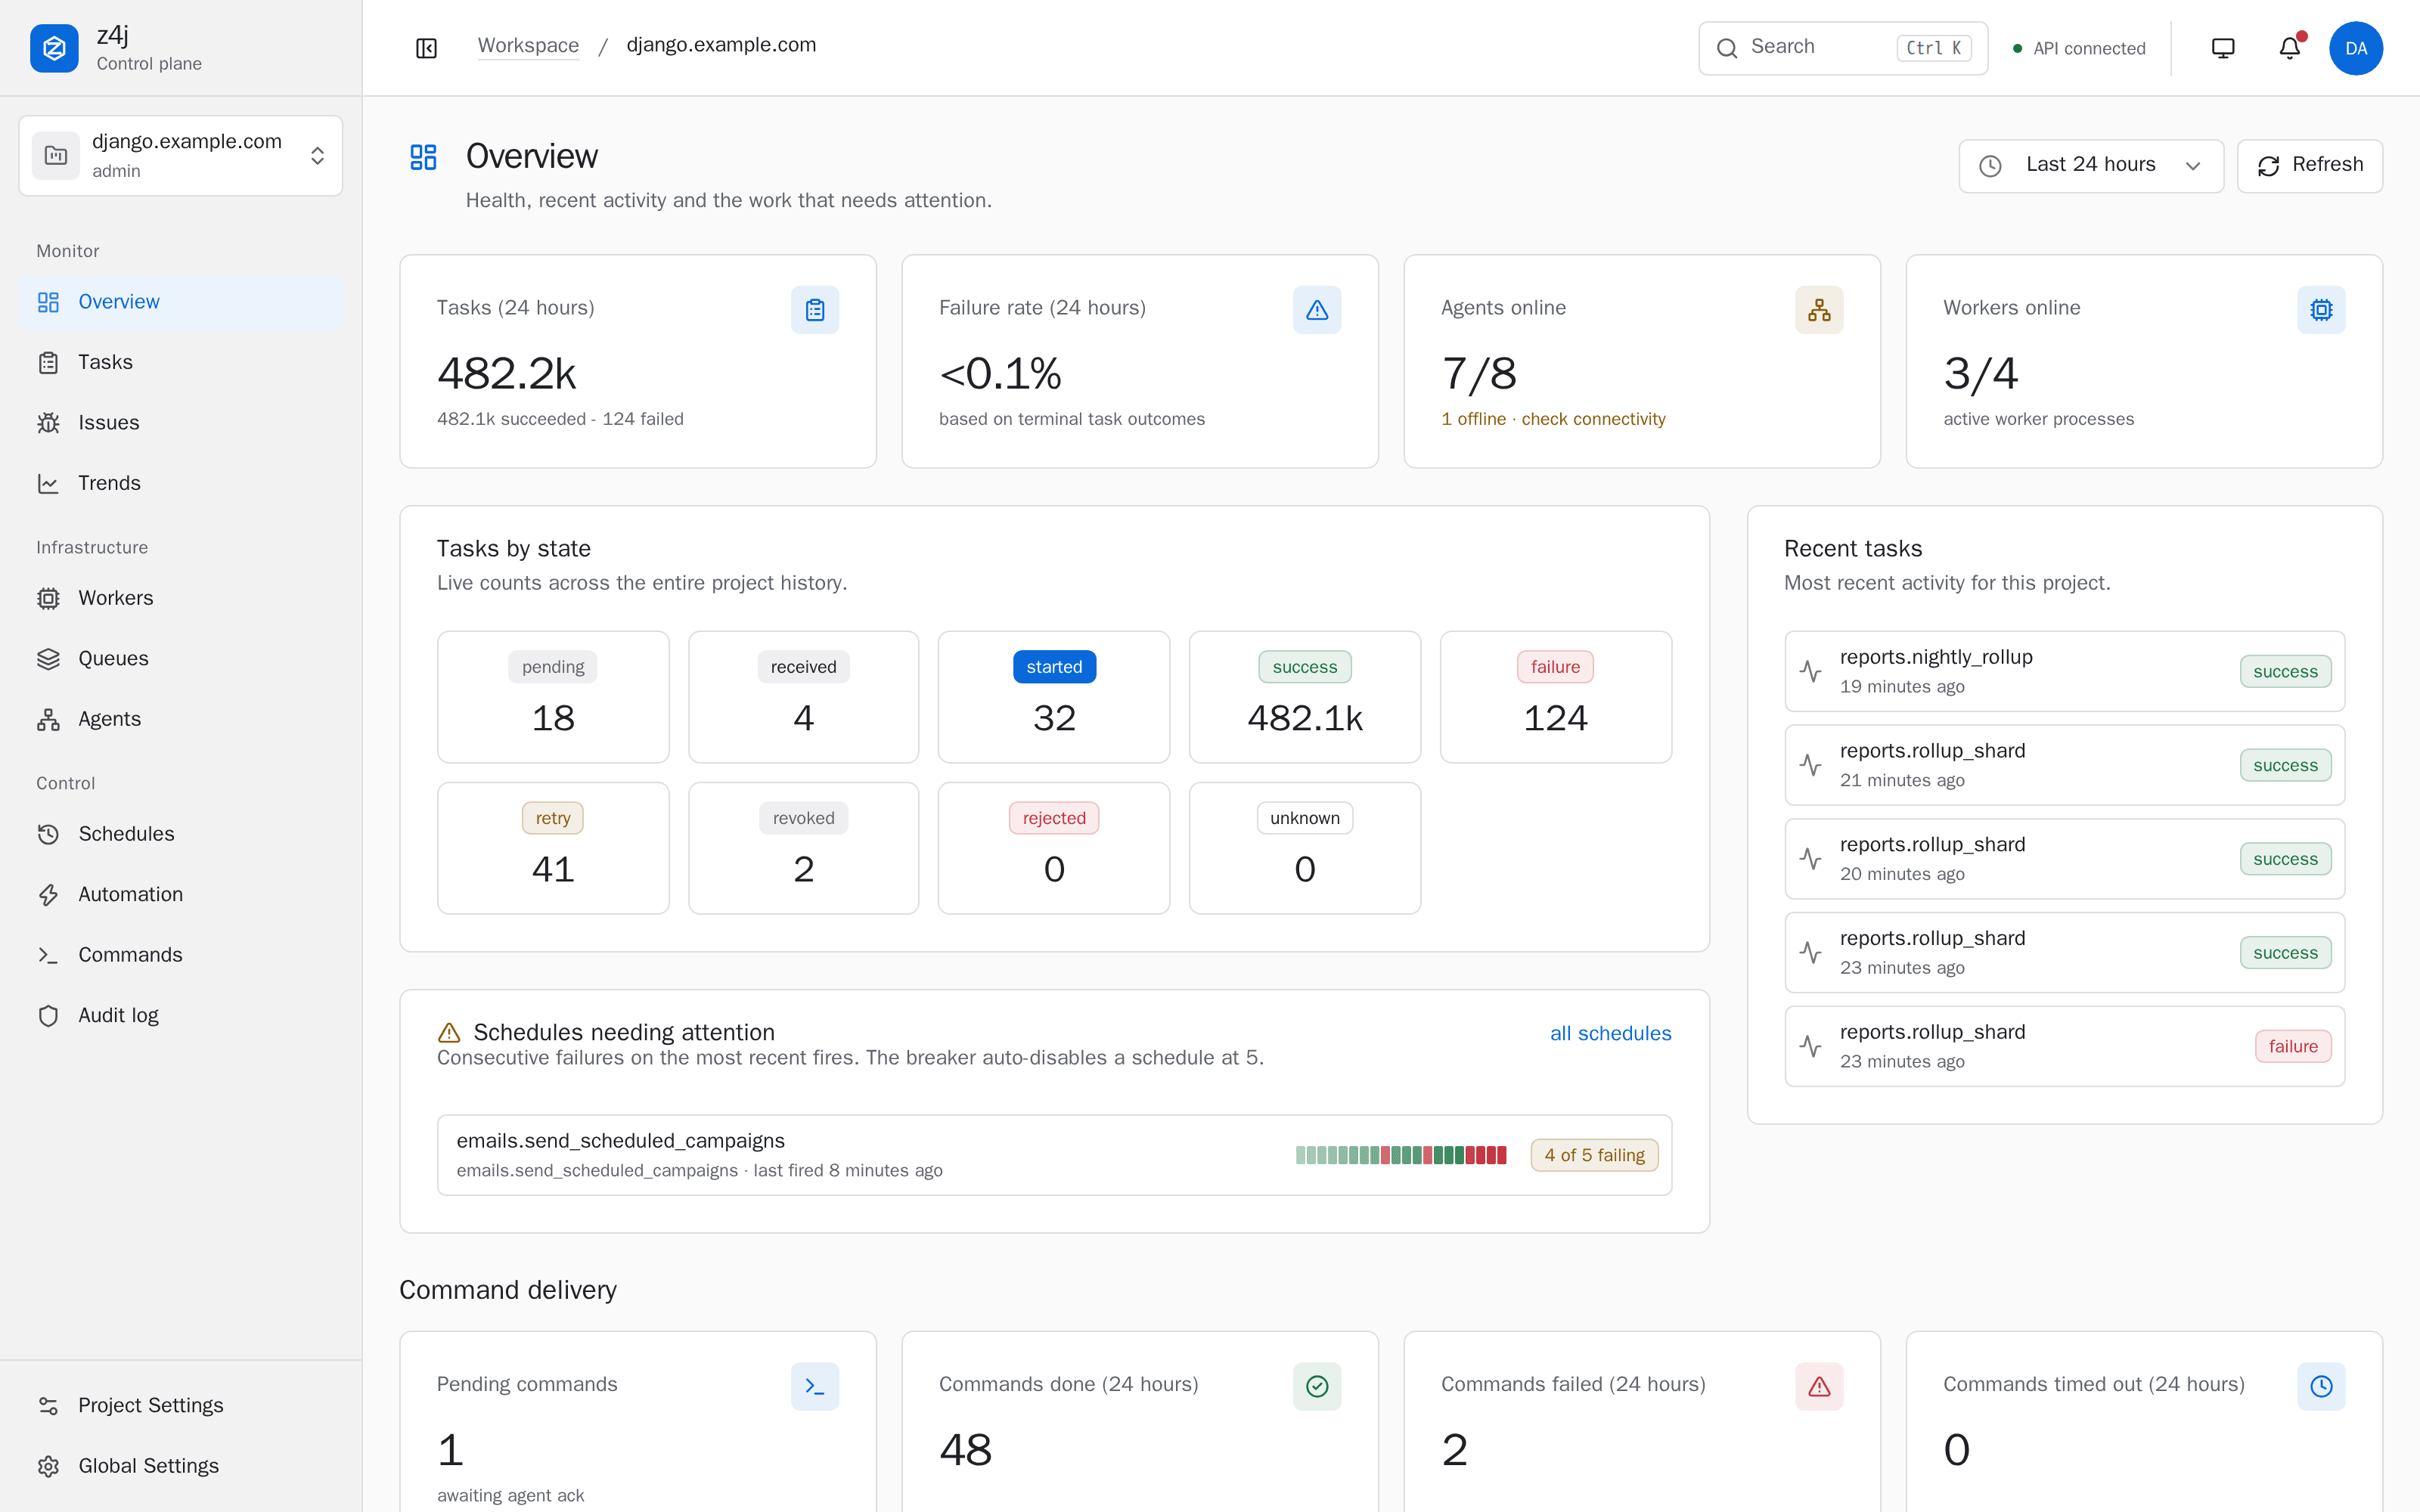Open Commands in the sidebar
This screenshot has height=1512, width=2420.
tap(181, 955)
